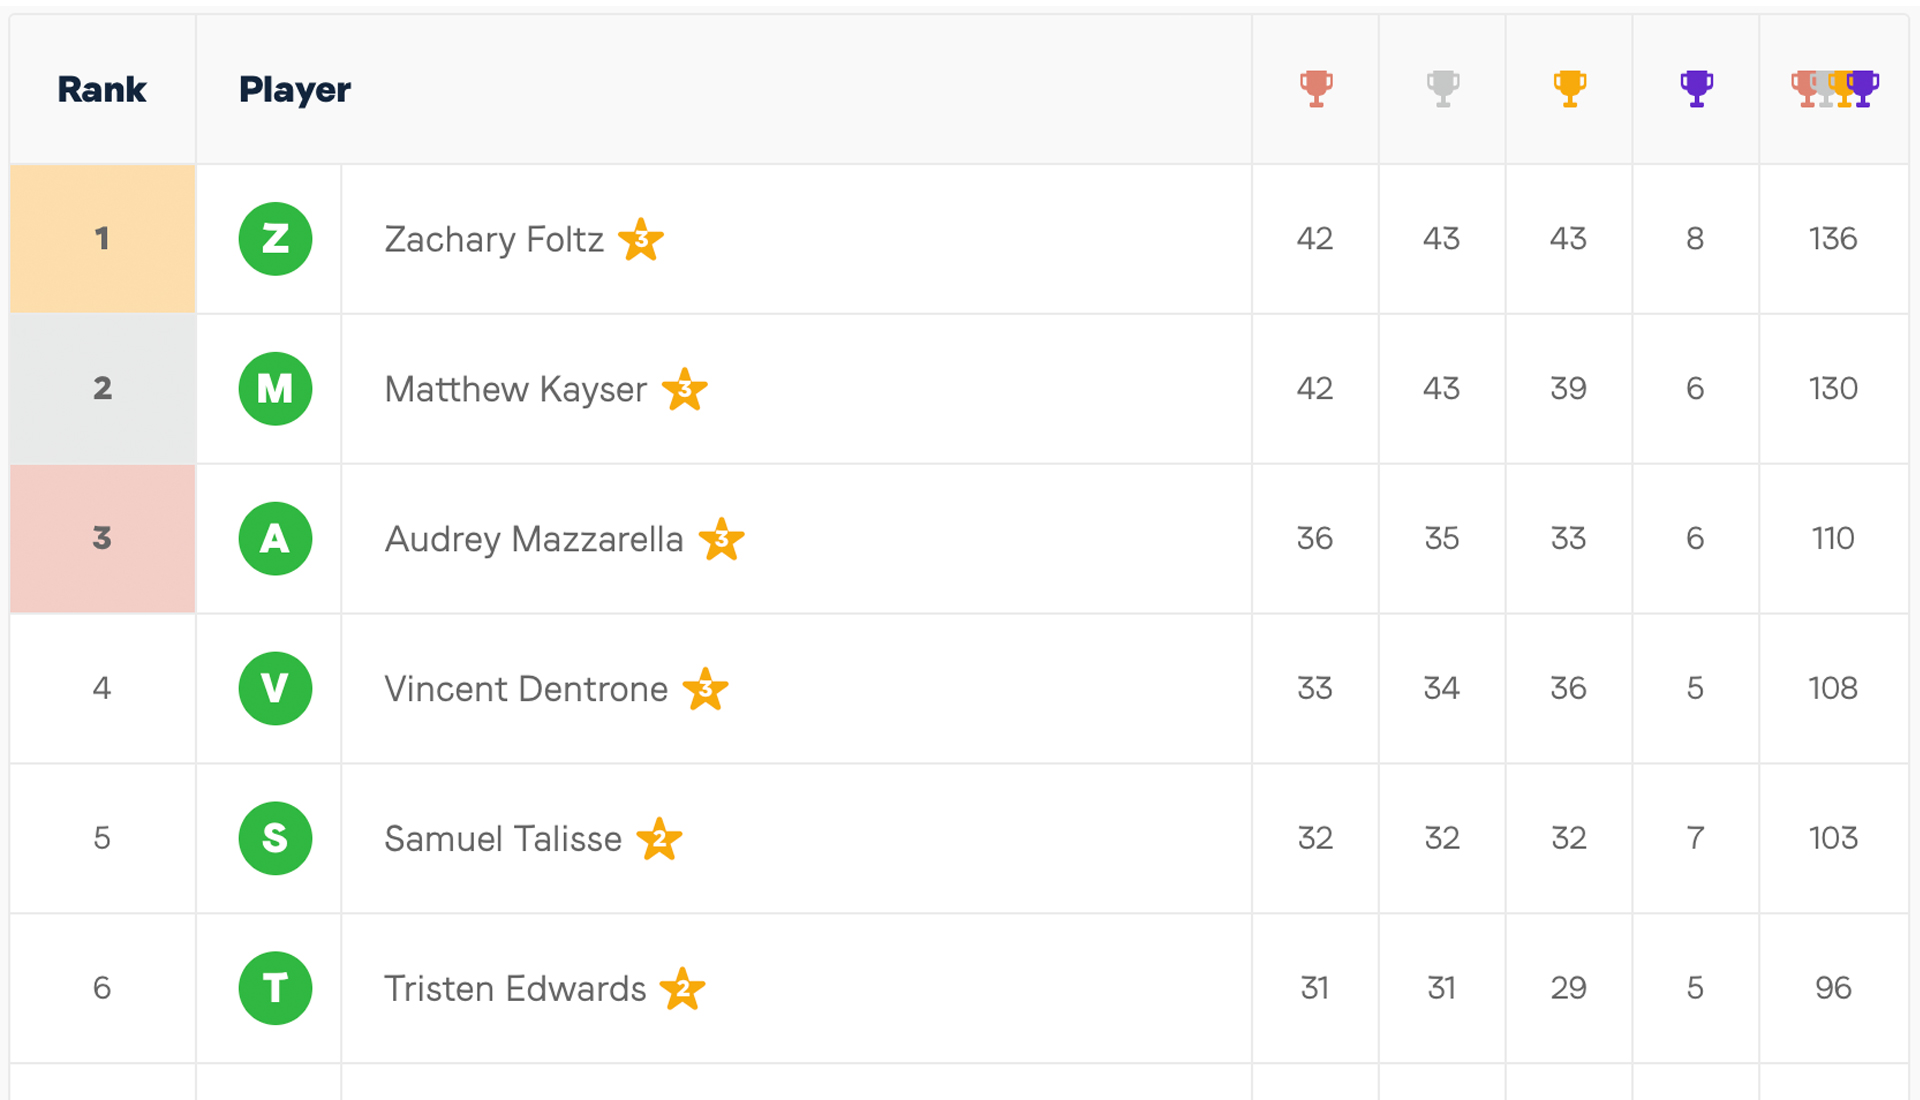Click Zachary Foltz's total score 136
The image size is (1920, 1100).
tap(1833, 239)
